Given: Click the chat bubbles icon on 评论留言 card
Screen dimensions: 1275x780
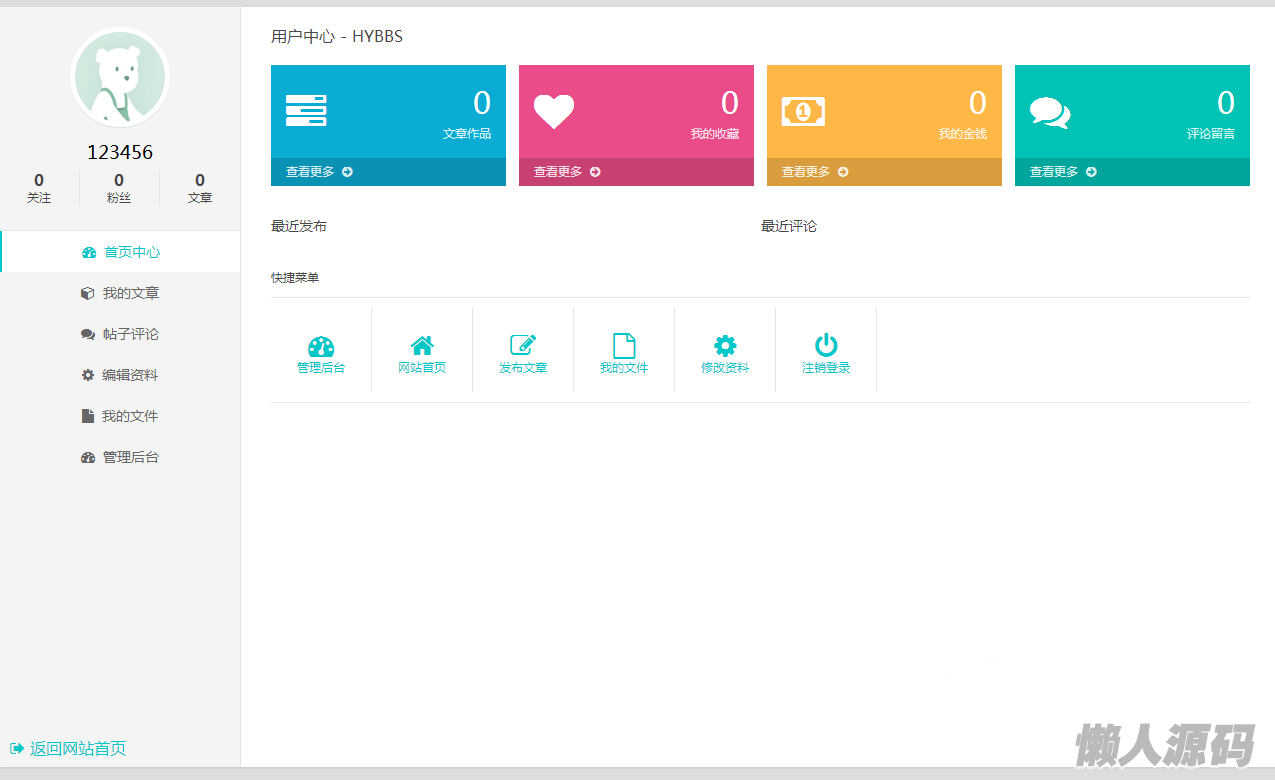Looking at the screenshot, I should 1049,112.
